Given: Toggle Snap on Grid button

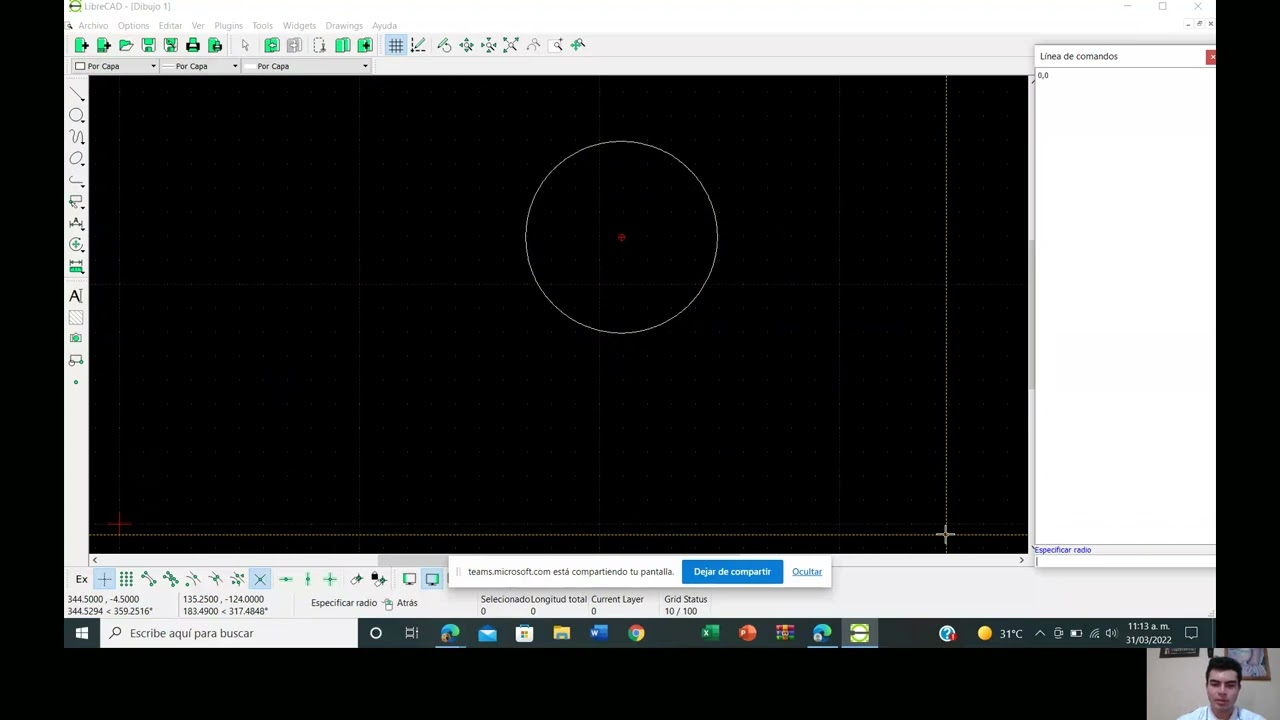Looking at the screenshot, I should click(x=127, y=579).
